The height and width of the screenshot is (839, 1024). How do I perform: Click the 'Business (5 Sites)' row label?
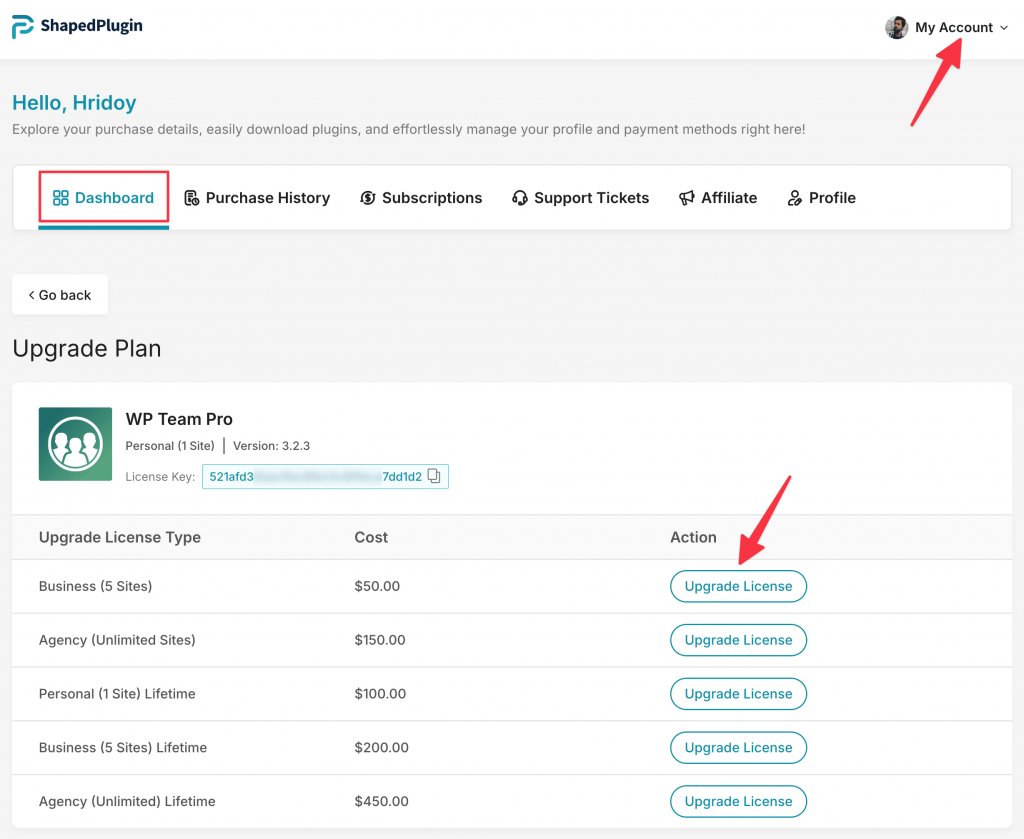pos(95,586)
